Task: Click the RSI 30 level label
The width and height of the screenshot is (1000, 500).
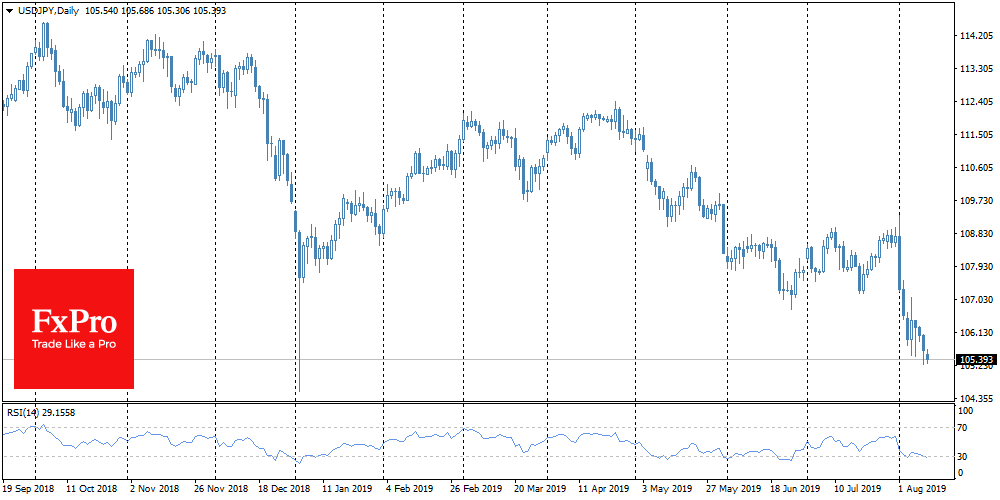Action: (963, 457)
